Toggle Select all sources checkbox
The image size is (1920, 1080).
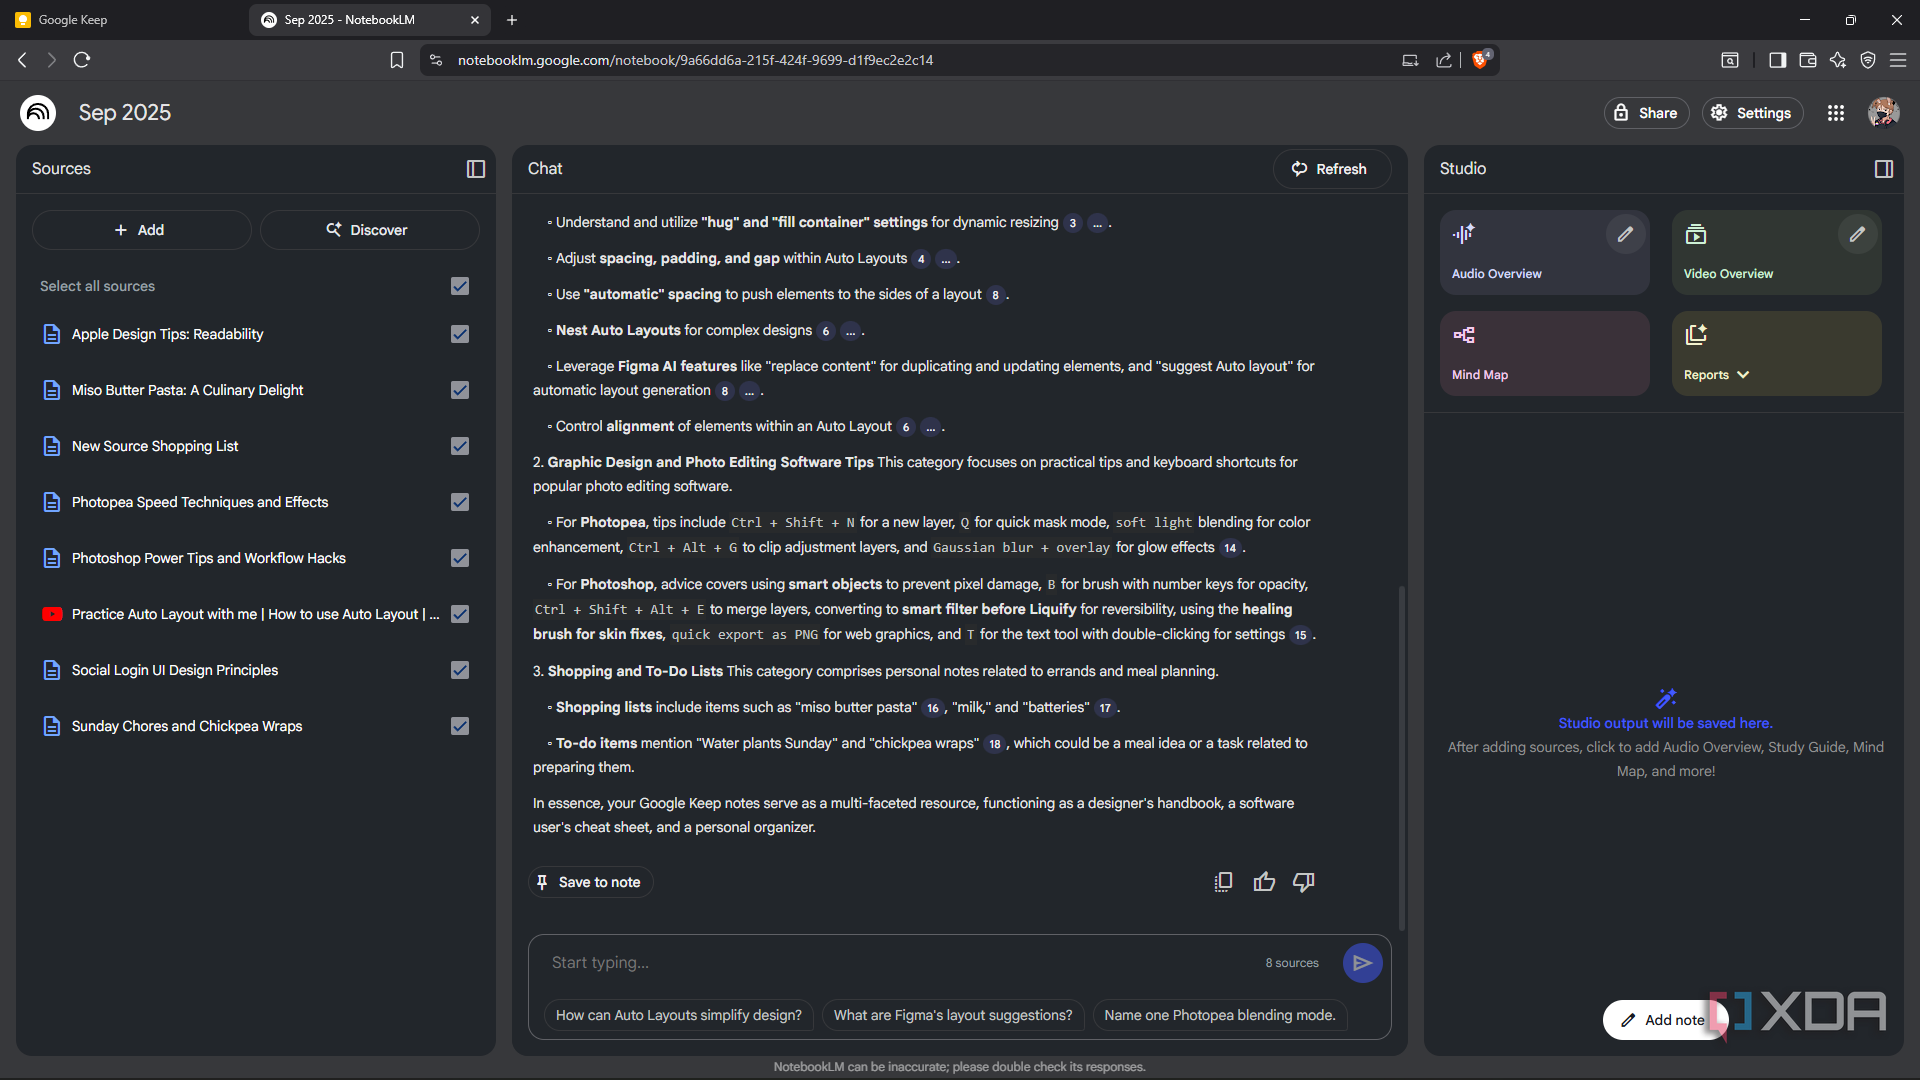tap(460, 286)
